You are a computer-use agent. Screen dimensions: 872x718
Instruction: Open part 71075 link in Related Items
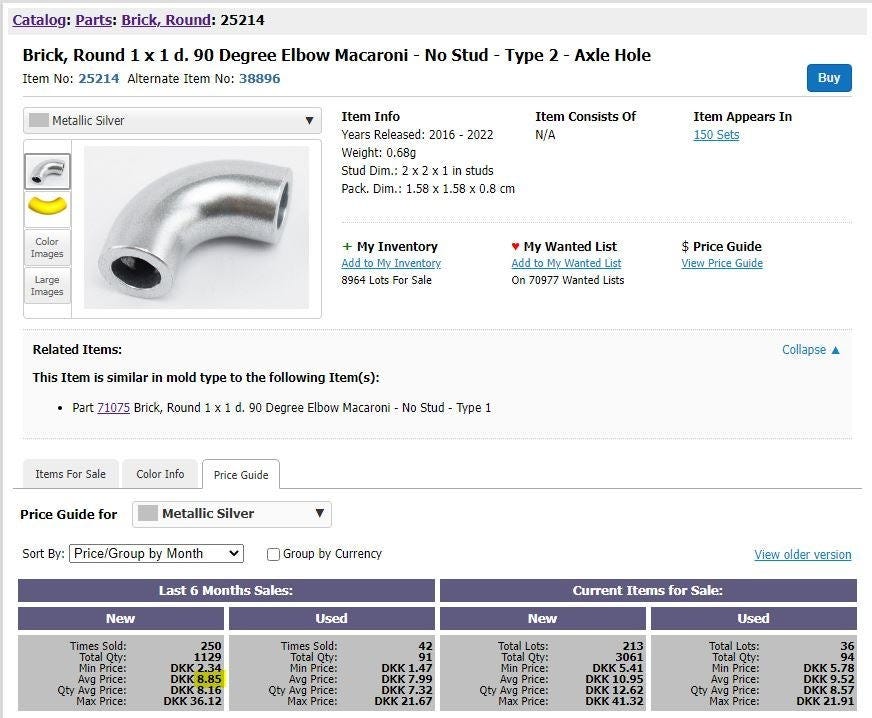113,408
